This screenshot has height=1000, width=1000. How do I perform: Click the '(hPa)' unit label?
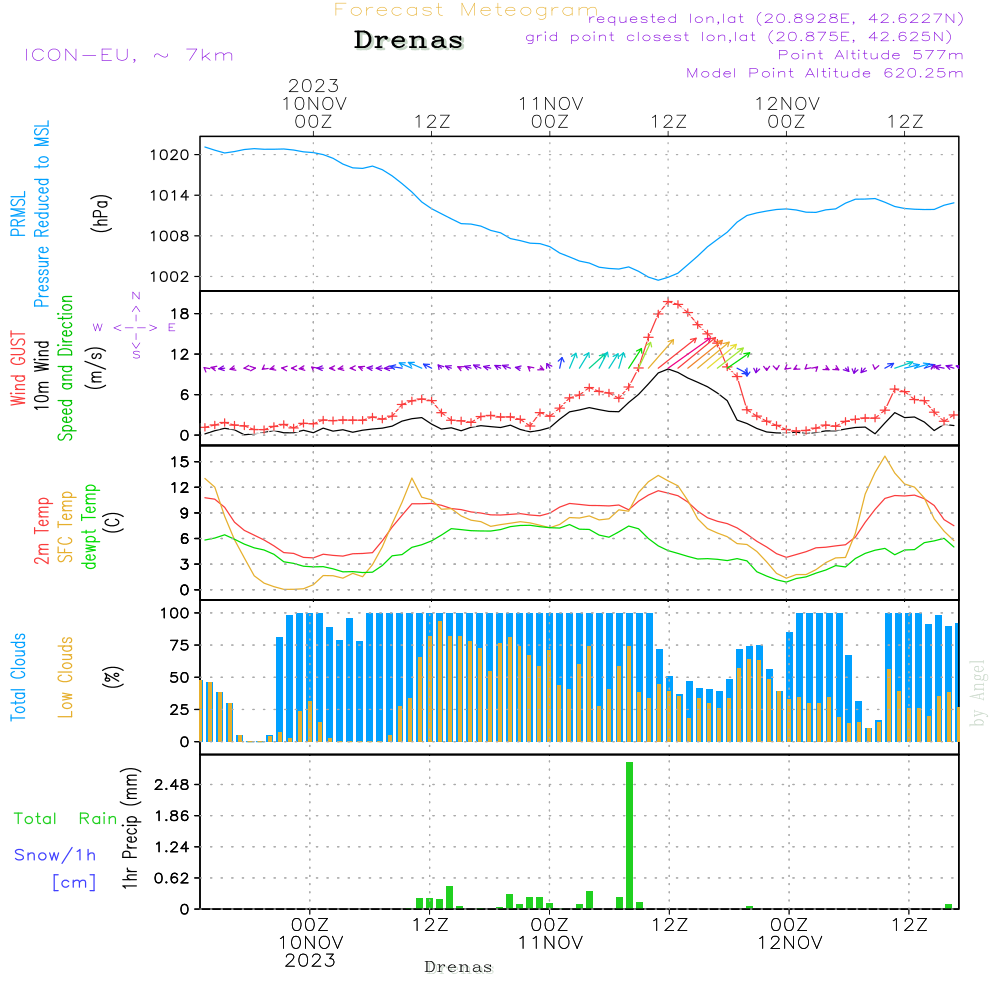pos(101,213)
